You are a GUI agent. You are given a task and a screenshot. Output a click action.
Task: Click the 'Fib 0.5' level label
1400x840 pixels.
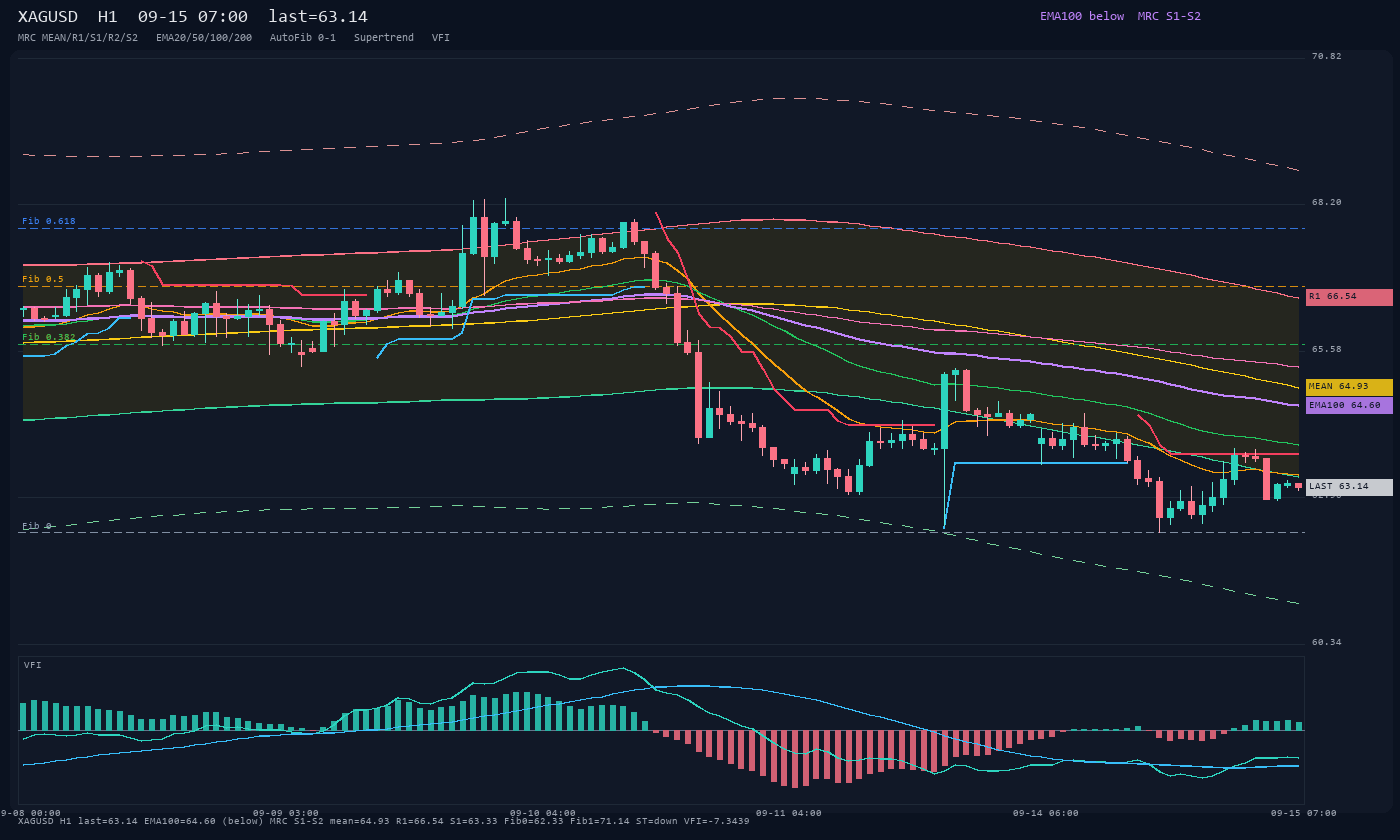tap(43, 279)
